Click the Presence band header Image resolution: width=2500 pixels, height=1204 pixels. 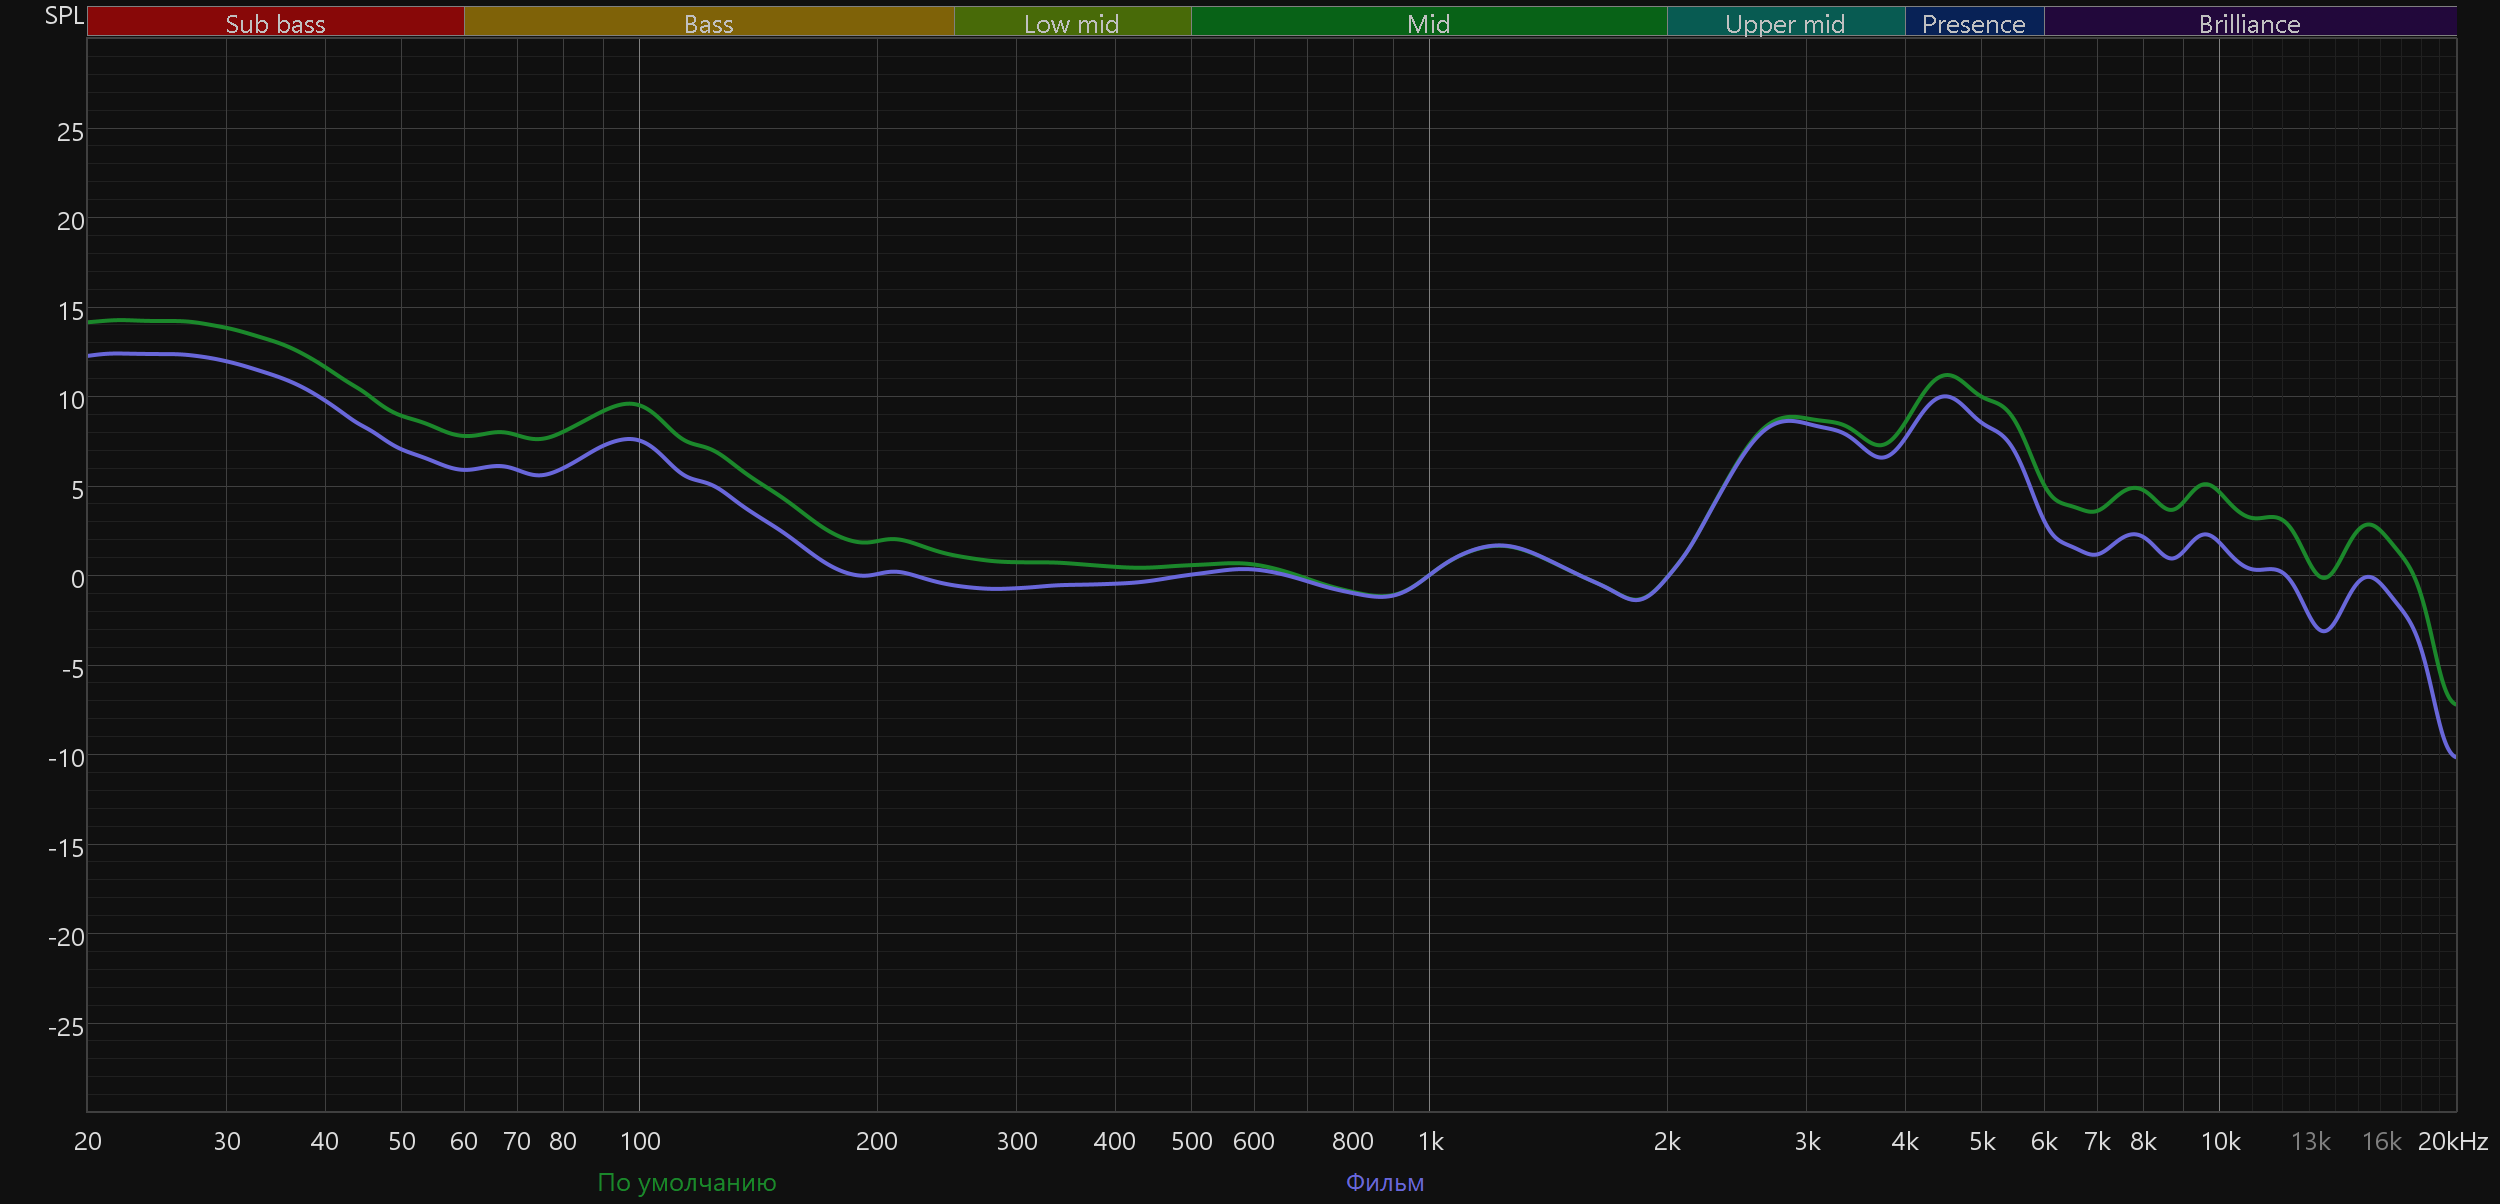[1973, 23]
